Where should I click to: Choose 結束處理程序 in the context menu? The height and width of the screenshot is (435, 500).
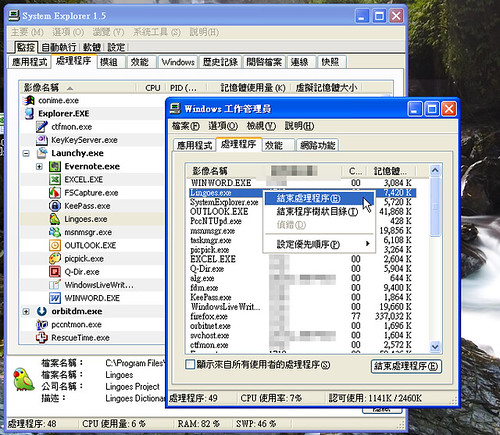(319, 199)
